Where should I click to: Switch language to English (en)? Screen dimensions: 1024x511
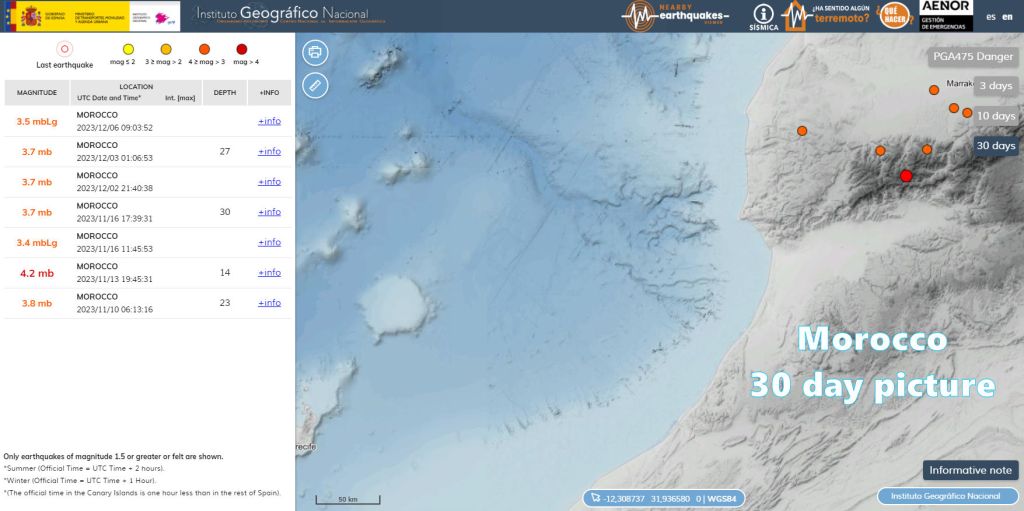[1007, 16]
